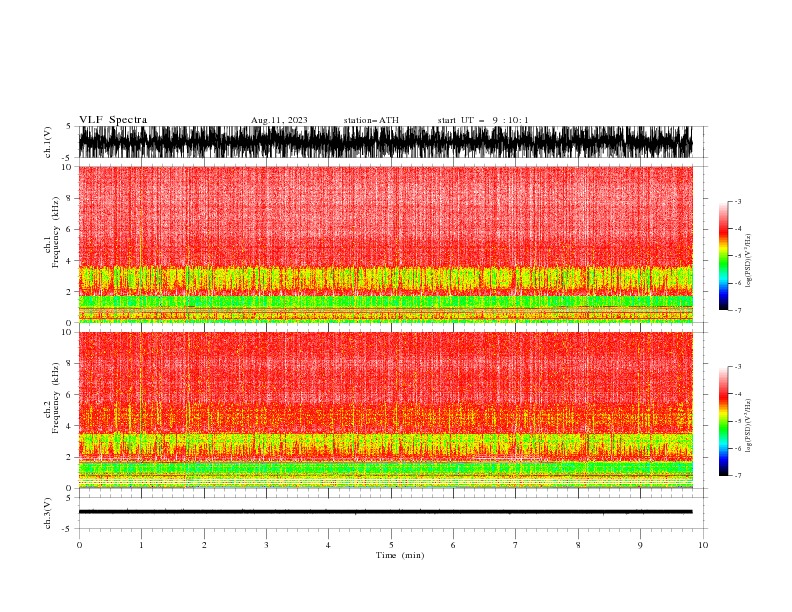This screenshot has height=612, width=792.
Task: Click the ch.2 spectrogram panel
Action: (x=385, y=410)
